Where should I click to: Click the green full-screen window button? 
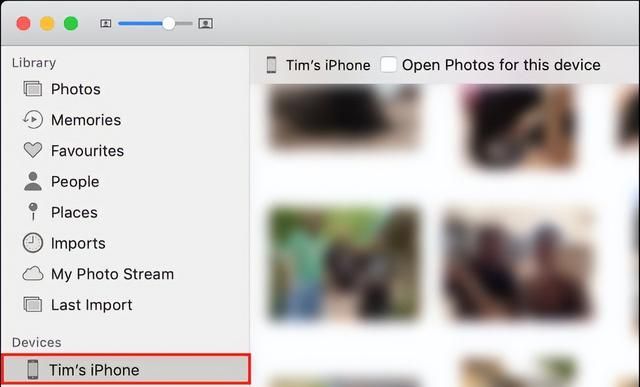click(71, 23)
